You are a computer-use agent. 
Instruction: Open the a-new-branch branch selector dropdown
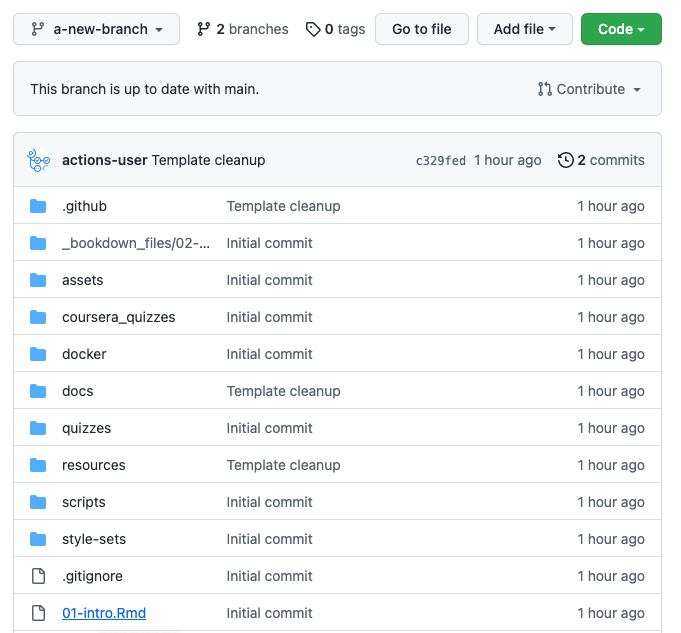pos(96,29)
